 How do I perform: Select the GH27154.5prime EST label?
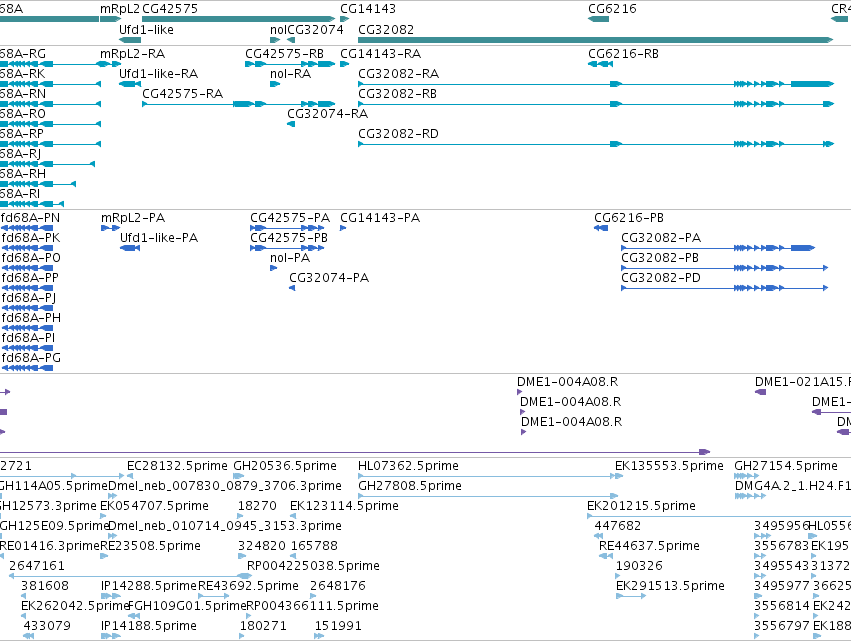coord(786,466)
